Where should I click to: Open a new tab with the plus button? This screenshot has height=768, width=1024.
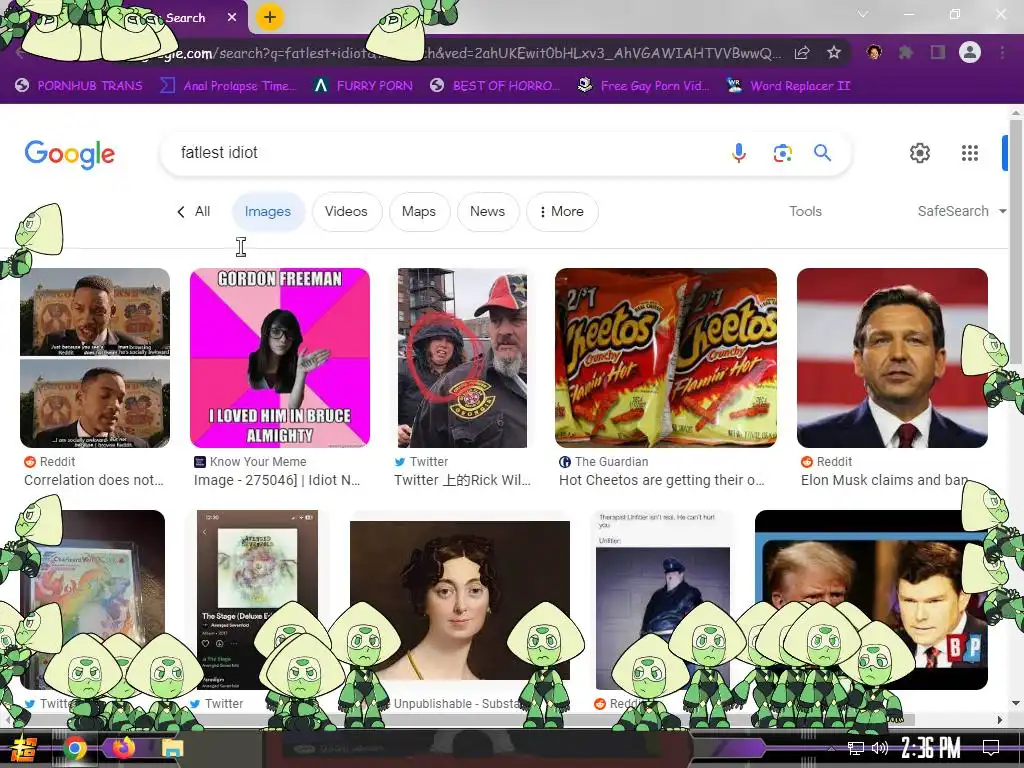click(x=270, y=17)
